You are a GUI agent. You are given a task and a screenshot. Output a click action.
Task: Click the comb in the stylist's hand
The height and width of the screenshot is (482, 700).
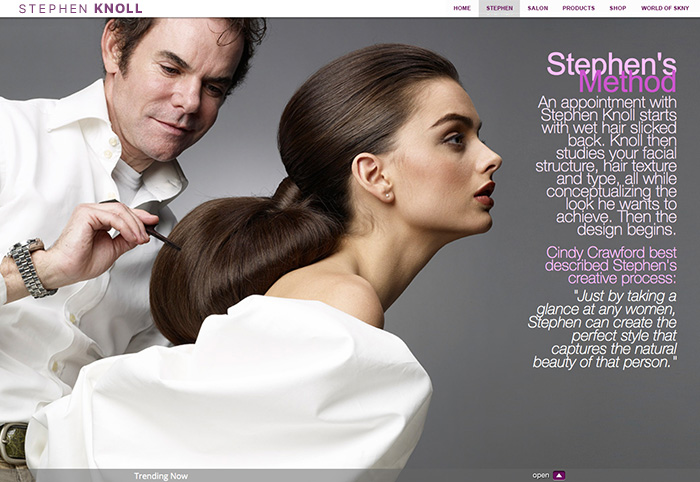(158, 233)
